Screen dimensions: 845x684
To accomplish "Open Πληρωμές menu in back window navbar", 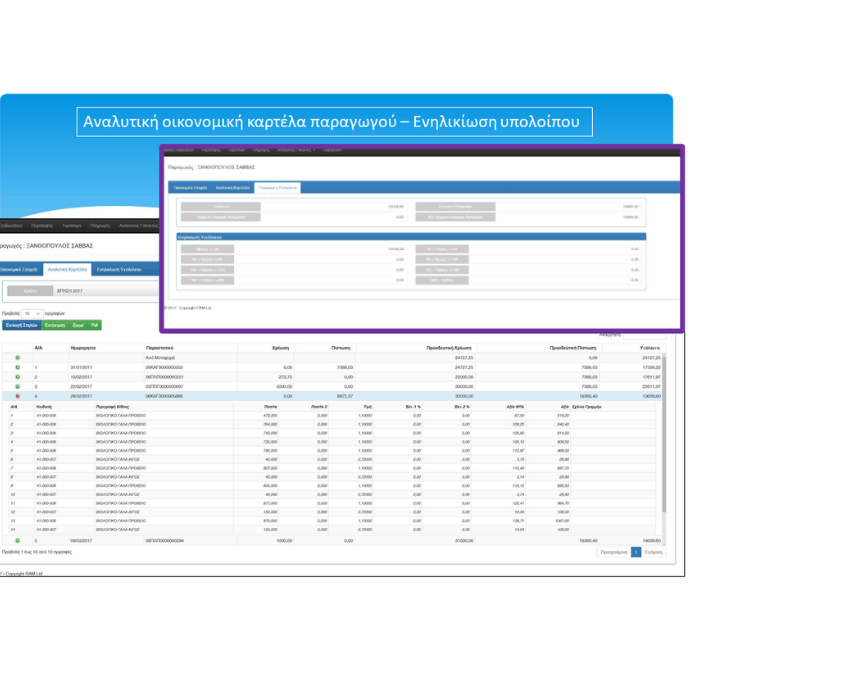I will pyautogui.click(x=100, y=226).
